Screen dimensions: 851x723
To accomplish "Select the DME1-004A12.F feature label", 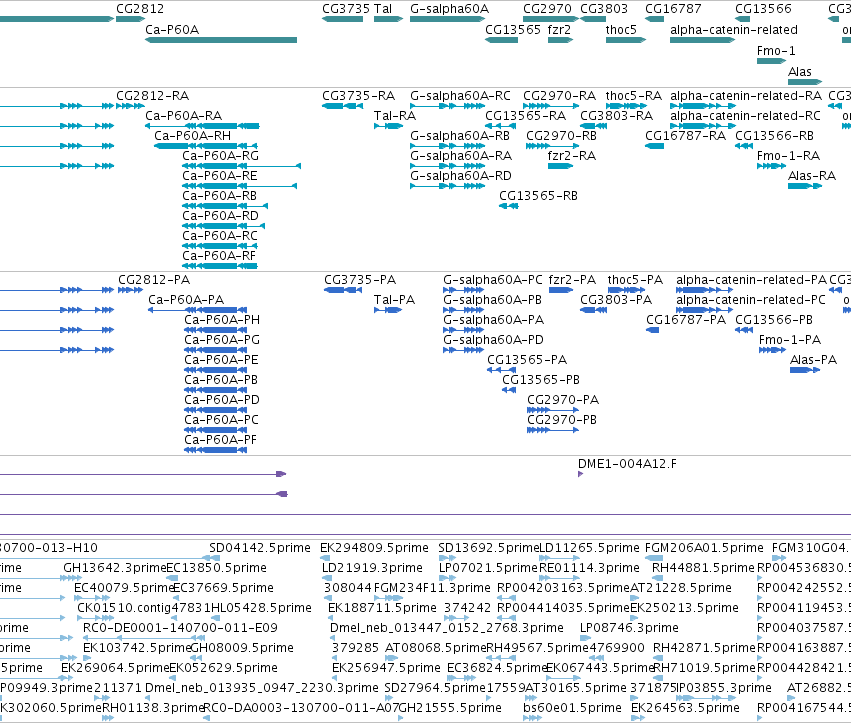I will (627, 464).
